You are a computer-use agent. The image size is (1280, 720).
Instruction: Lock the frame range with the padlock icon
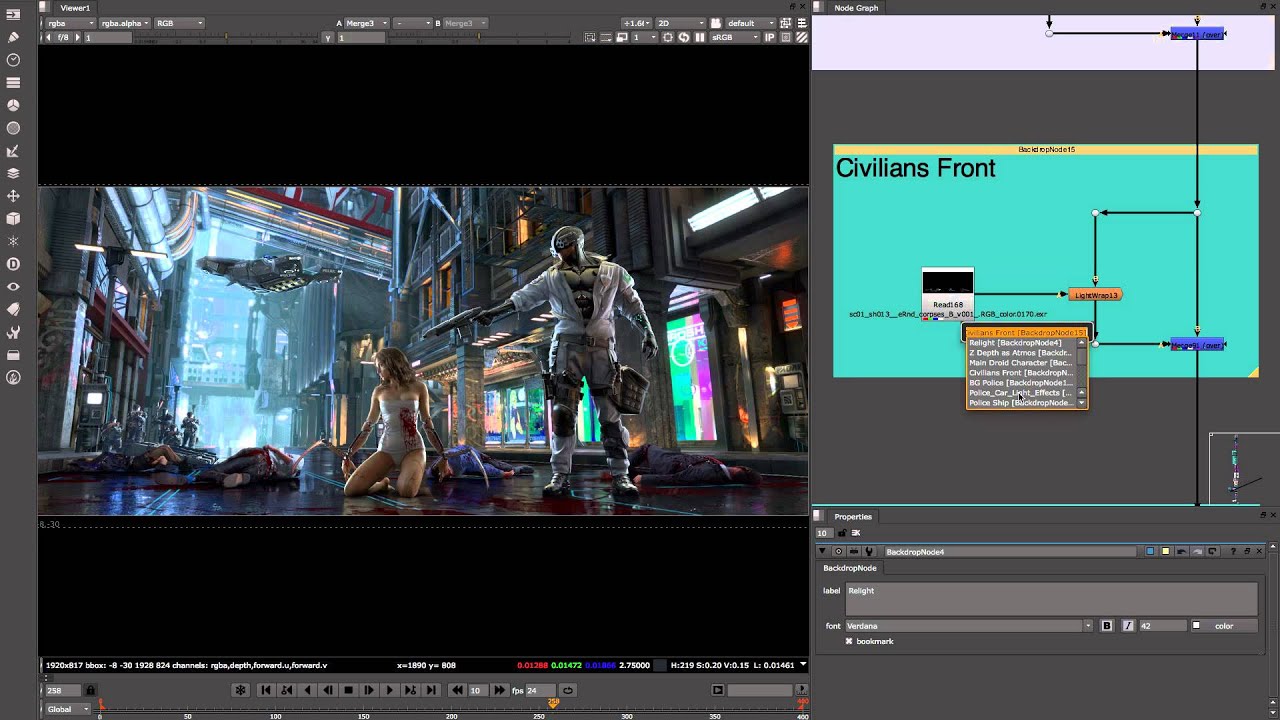tap(90, 690)
